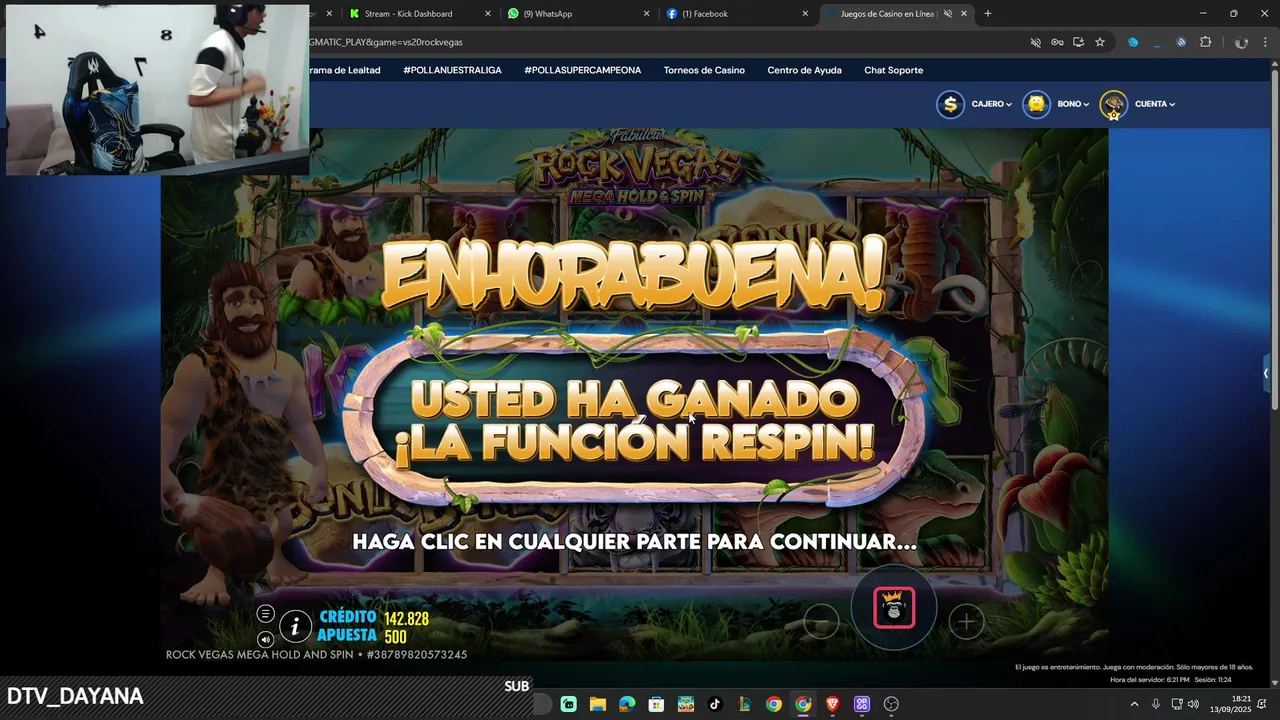Click the gorilla crown spin button

pyautogui.click(x=894, y=608)
